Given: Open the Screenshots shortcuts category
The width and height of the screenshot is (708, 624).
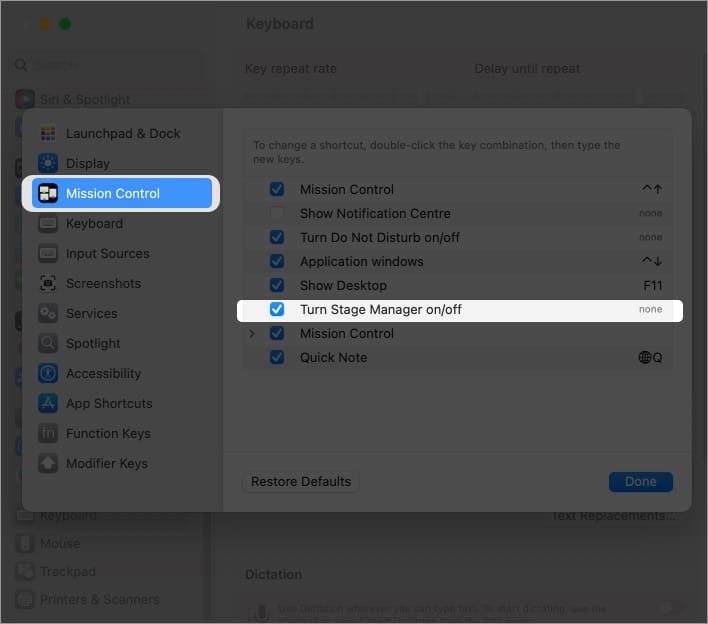Looking at the screenshot, I should pos(122,283).
